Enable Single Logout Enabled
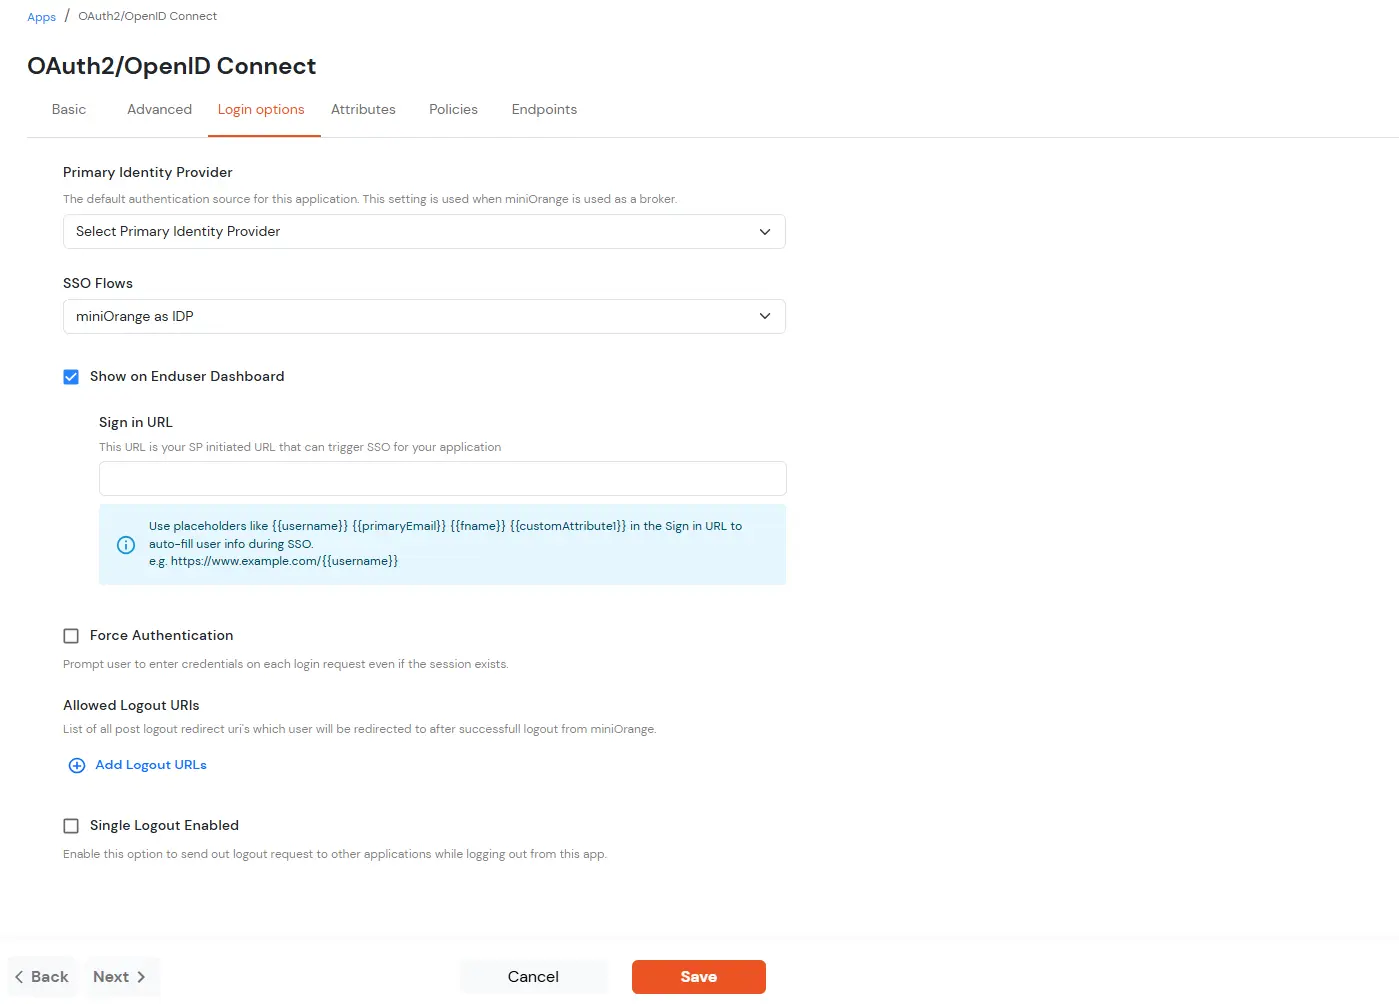Image resolution: width=1399 pixels, height=1004 pixels. [x=71, y=825]
